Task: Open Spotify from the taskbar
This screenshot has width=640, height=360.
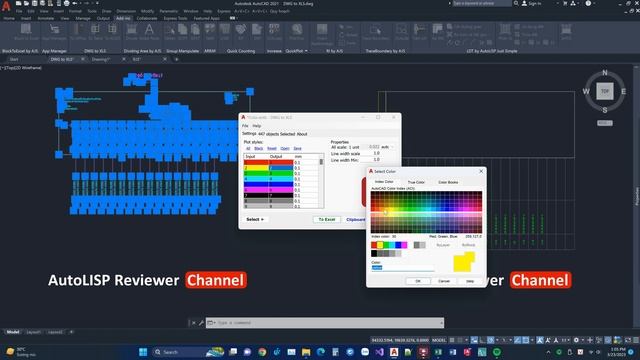Action: tap(497, 352)
